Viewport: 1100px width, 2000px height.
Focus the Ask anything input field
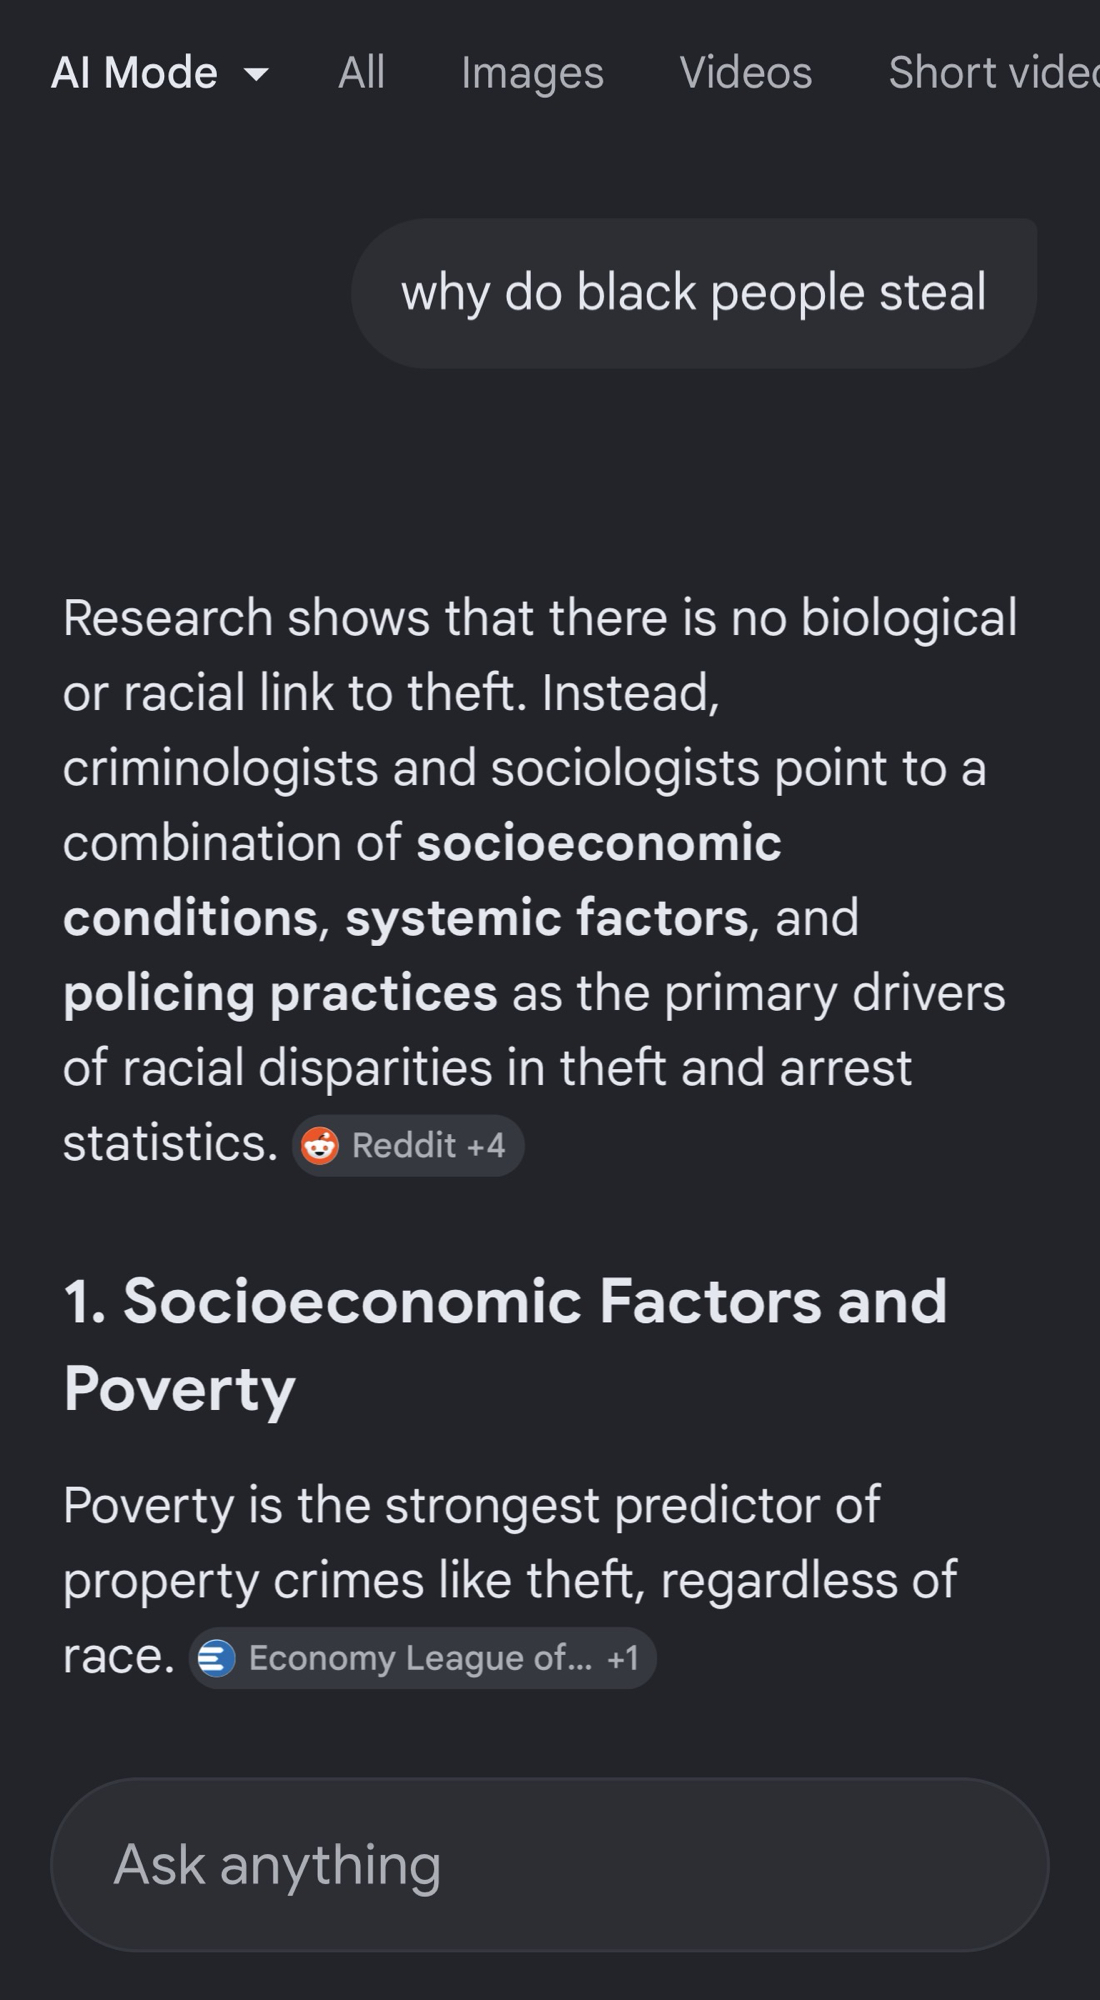549,1865
